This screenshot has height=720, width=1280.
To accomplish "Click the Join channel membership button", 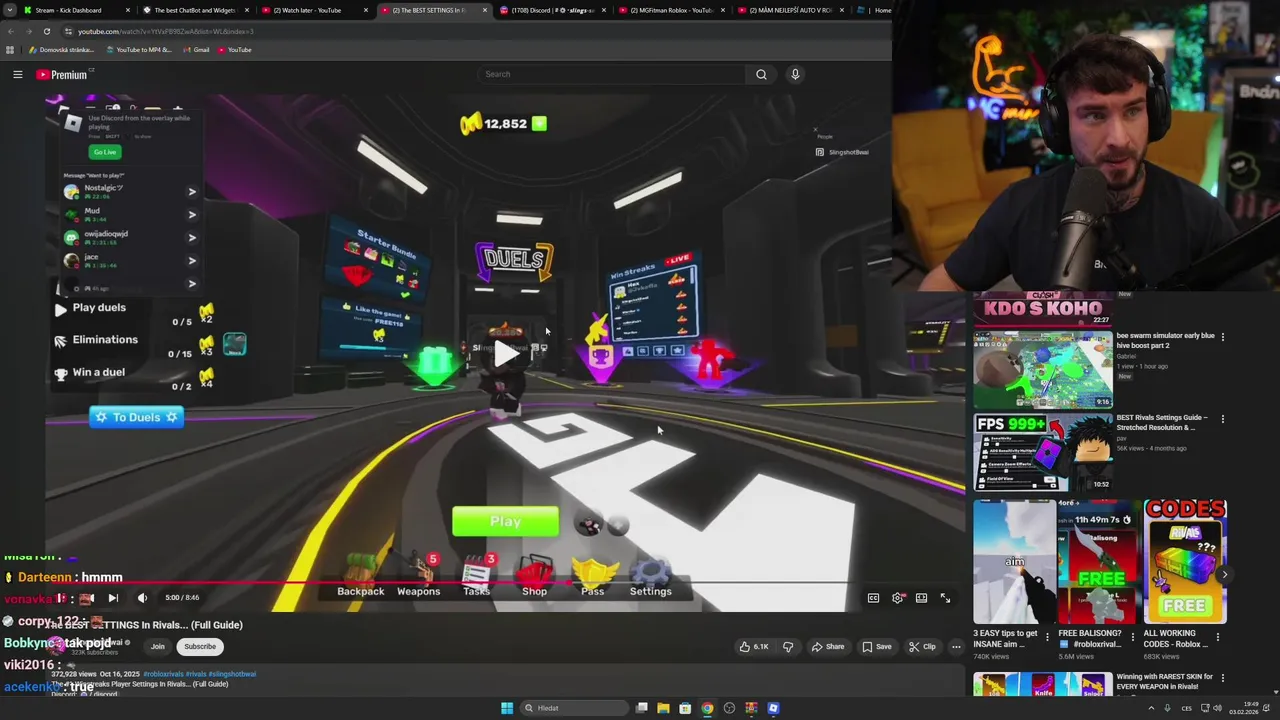I will tap(158, 647).
